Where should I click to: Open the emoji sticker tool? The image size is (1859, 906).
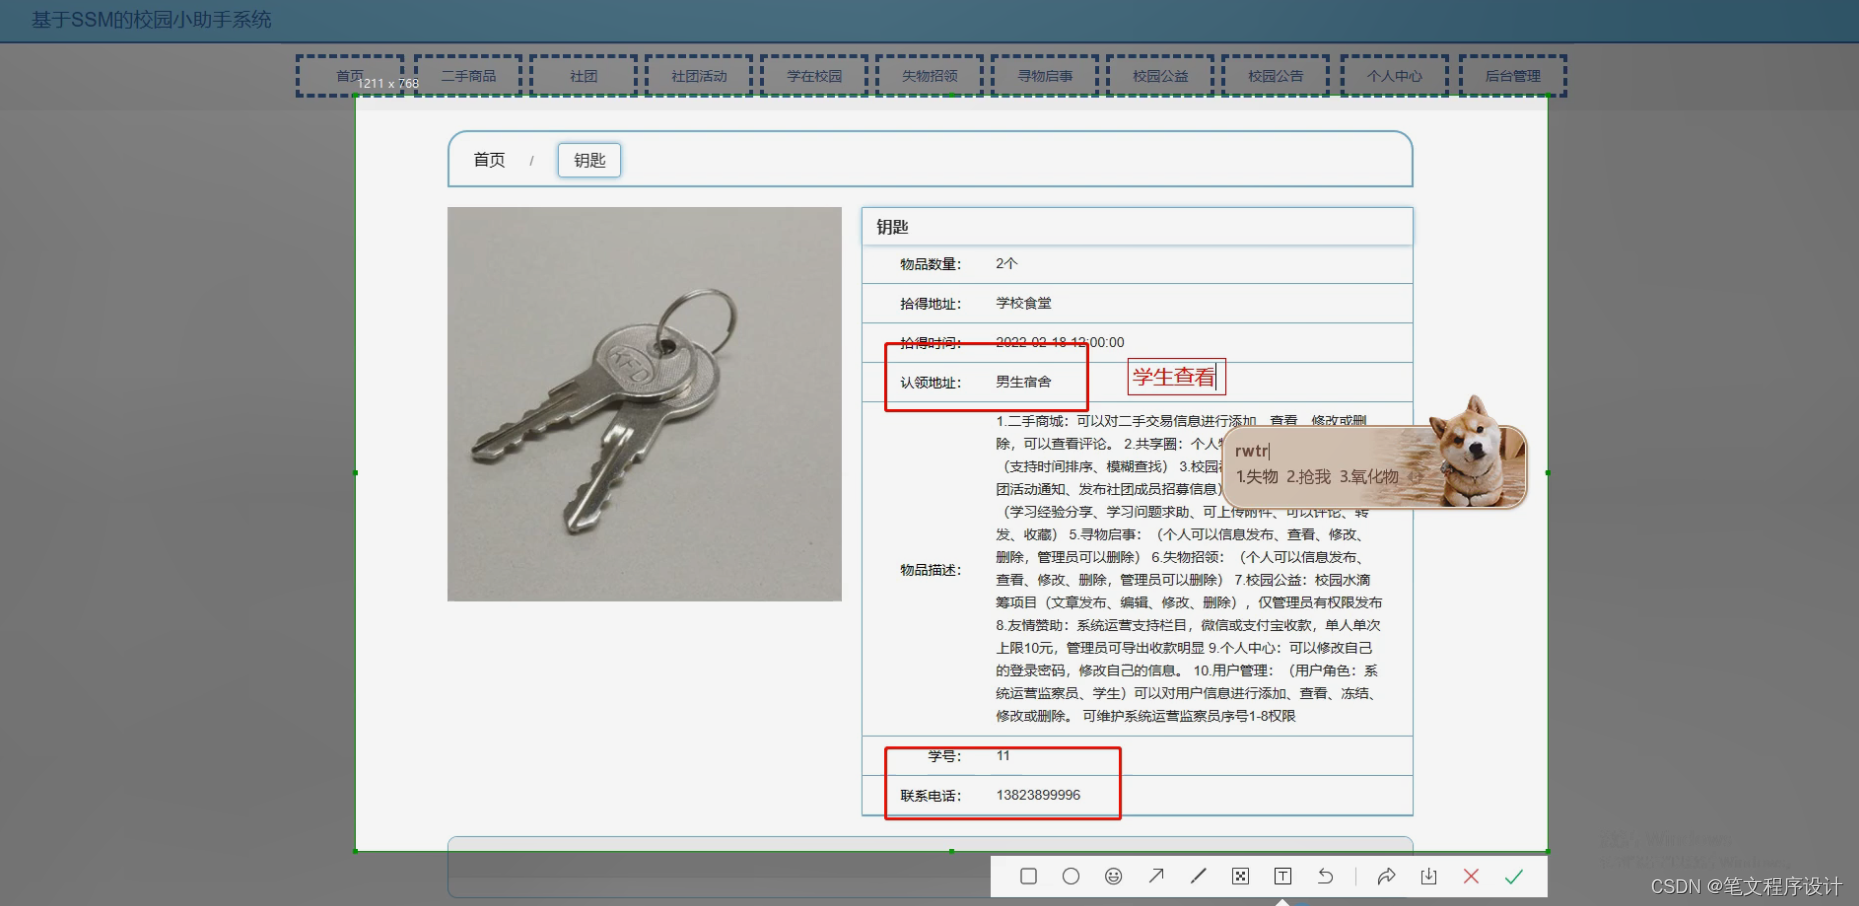(1114, 875)
